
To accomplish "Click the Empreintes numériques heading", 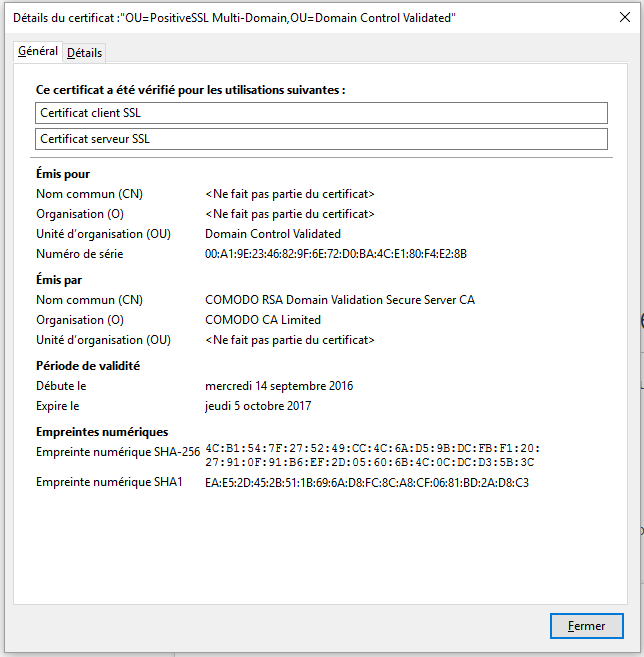I will (102, 432).
